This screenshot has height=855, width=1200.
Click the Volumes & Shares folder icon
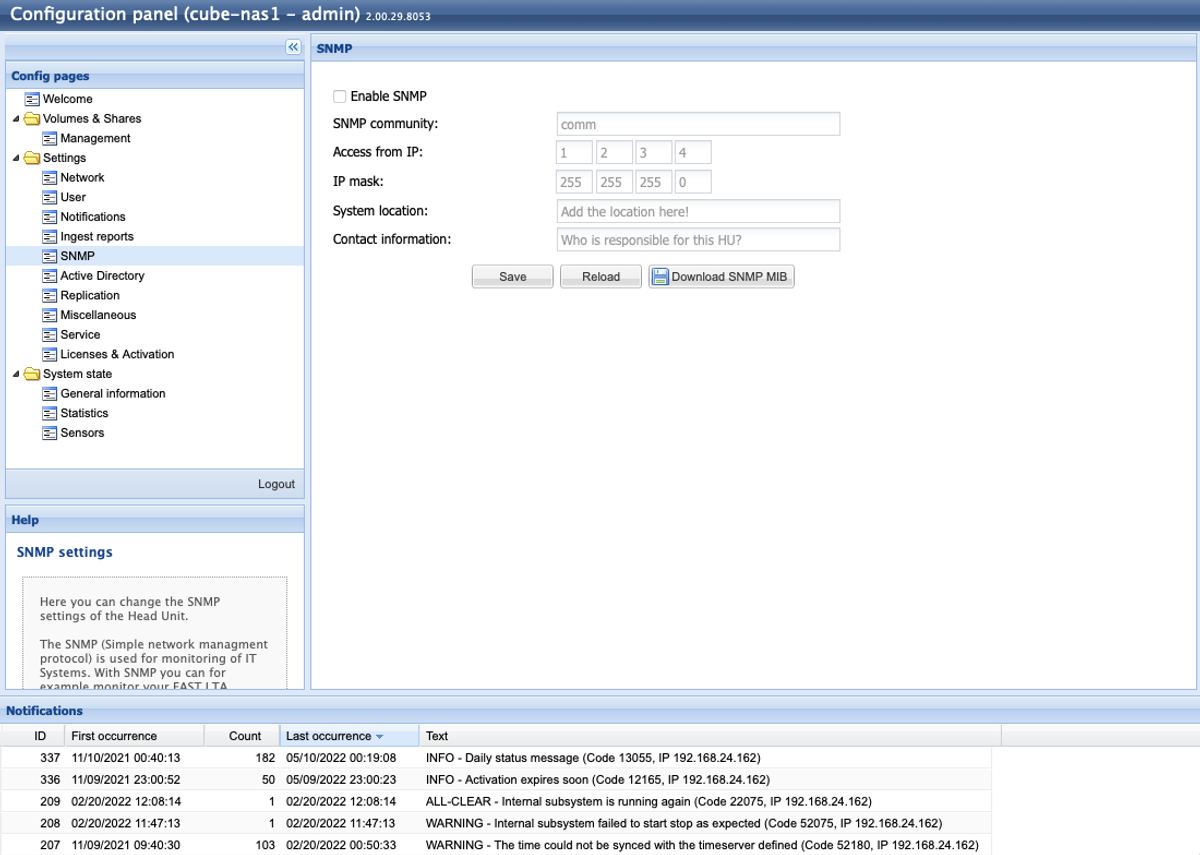click(32, 119)
